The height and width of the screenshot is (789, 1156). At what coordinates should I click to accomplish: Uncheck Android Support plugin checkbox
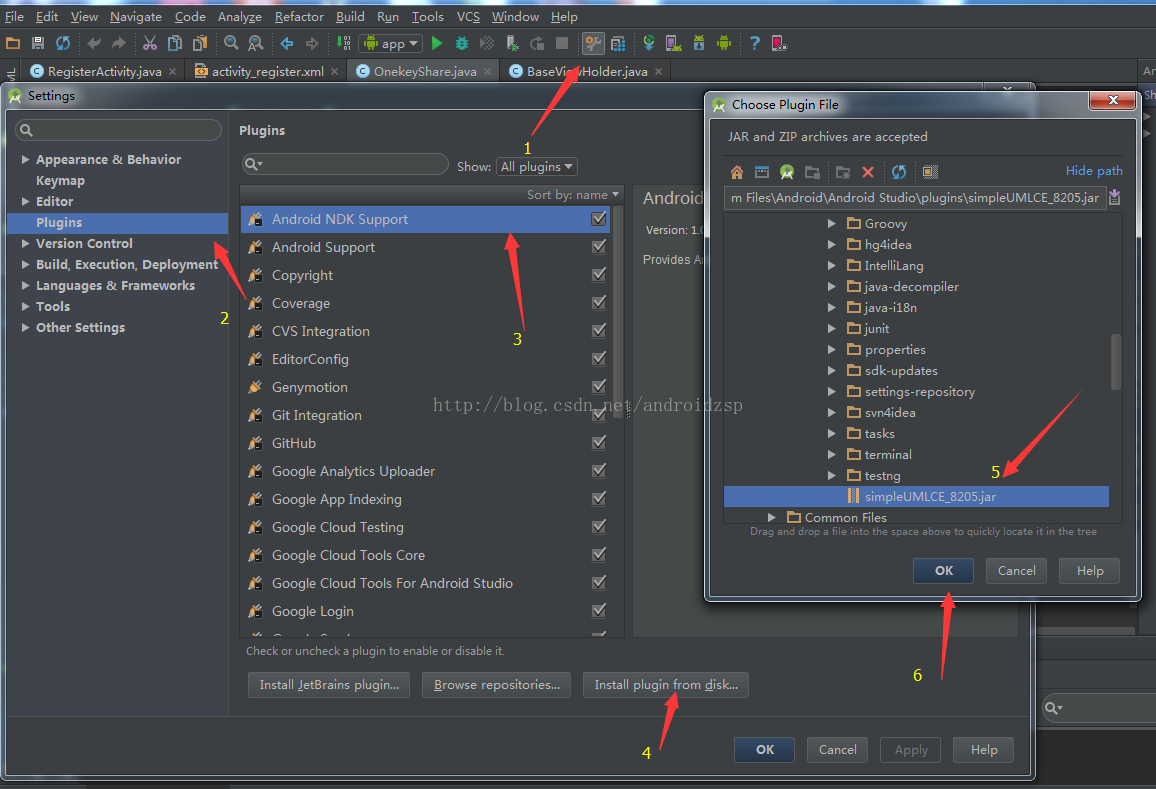[599, 246]
